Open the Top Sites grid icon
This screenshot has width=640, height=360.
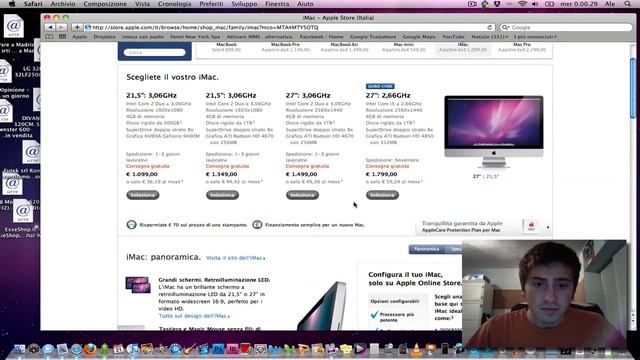click(x=62, y=37)
